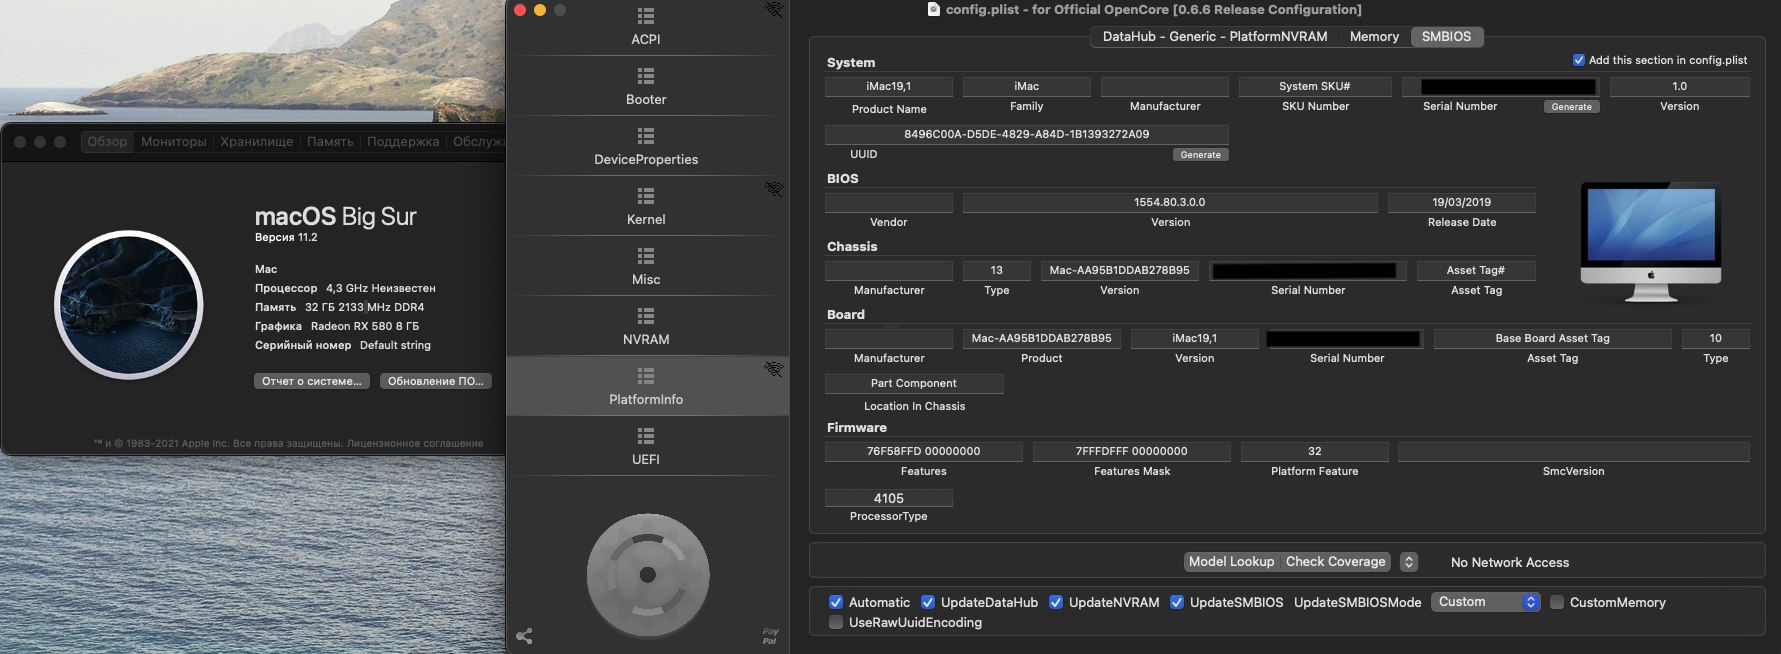Click the Board Type field 10
1781x654 pixels.
[1715, 338]
